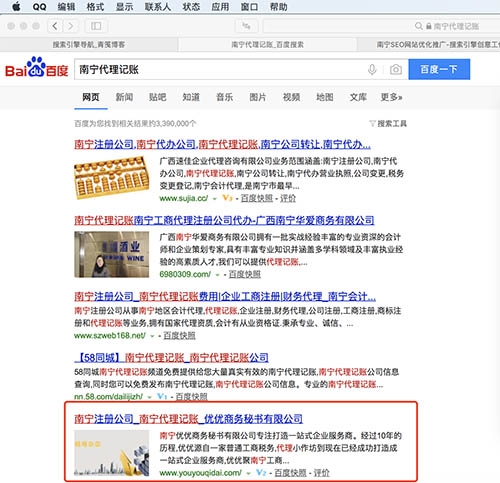Open the 联系人 menu in the menu bar

[x=158, y=7]
